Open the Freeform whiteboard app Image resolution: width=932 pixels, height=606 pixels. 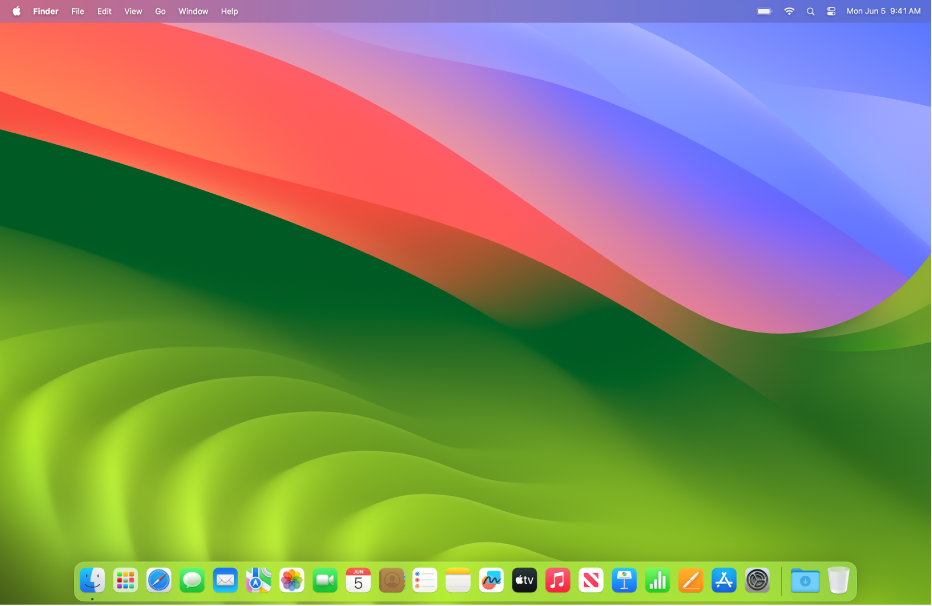(490, 580)
